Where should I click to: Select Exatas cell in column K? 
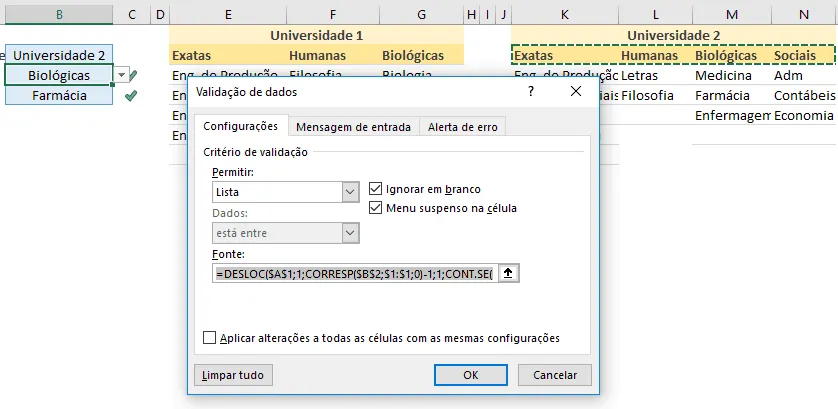[x=565, y=55]
